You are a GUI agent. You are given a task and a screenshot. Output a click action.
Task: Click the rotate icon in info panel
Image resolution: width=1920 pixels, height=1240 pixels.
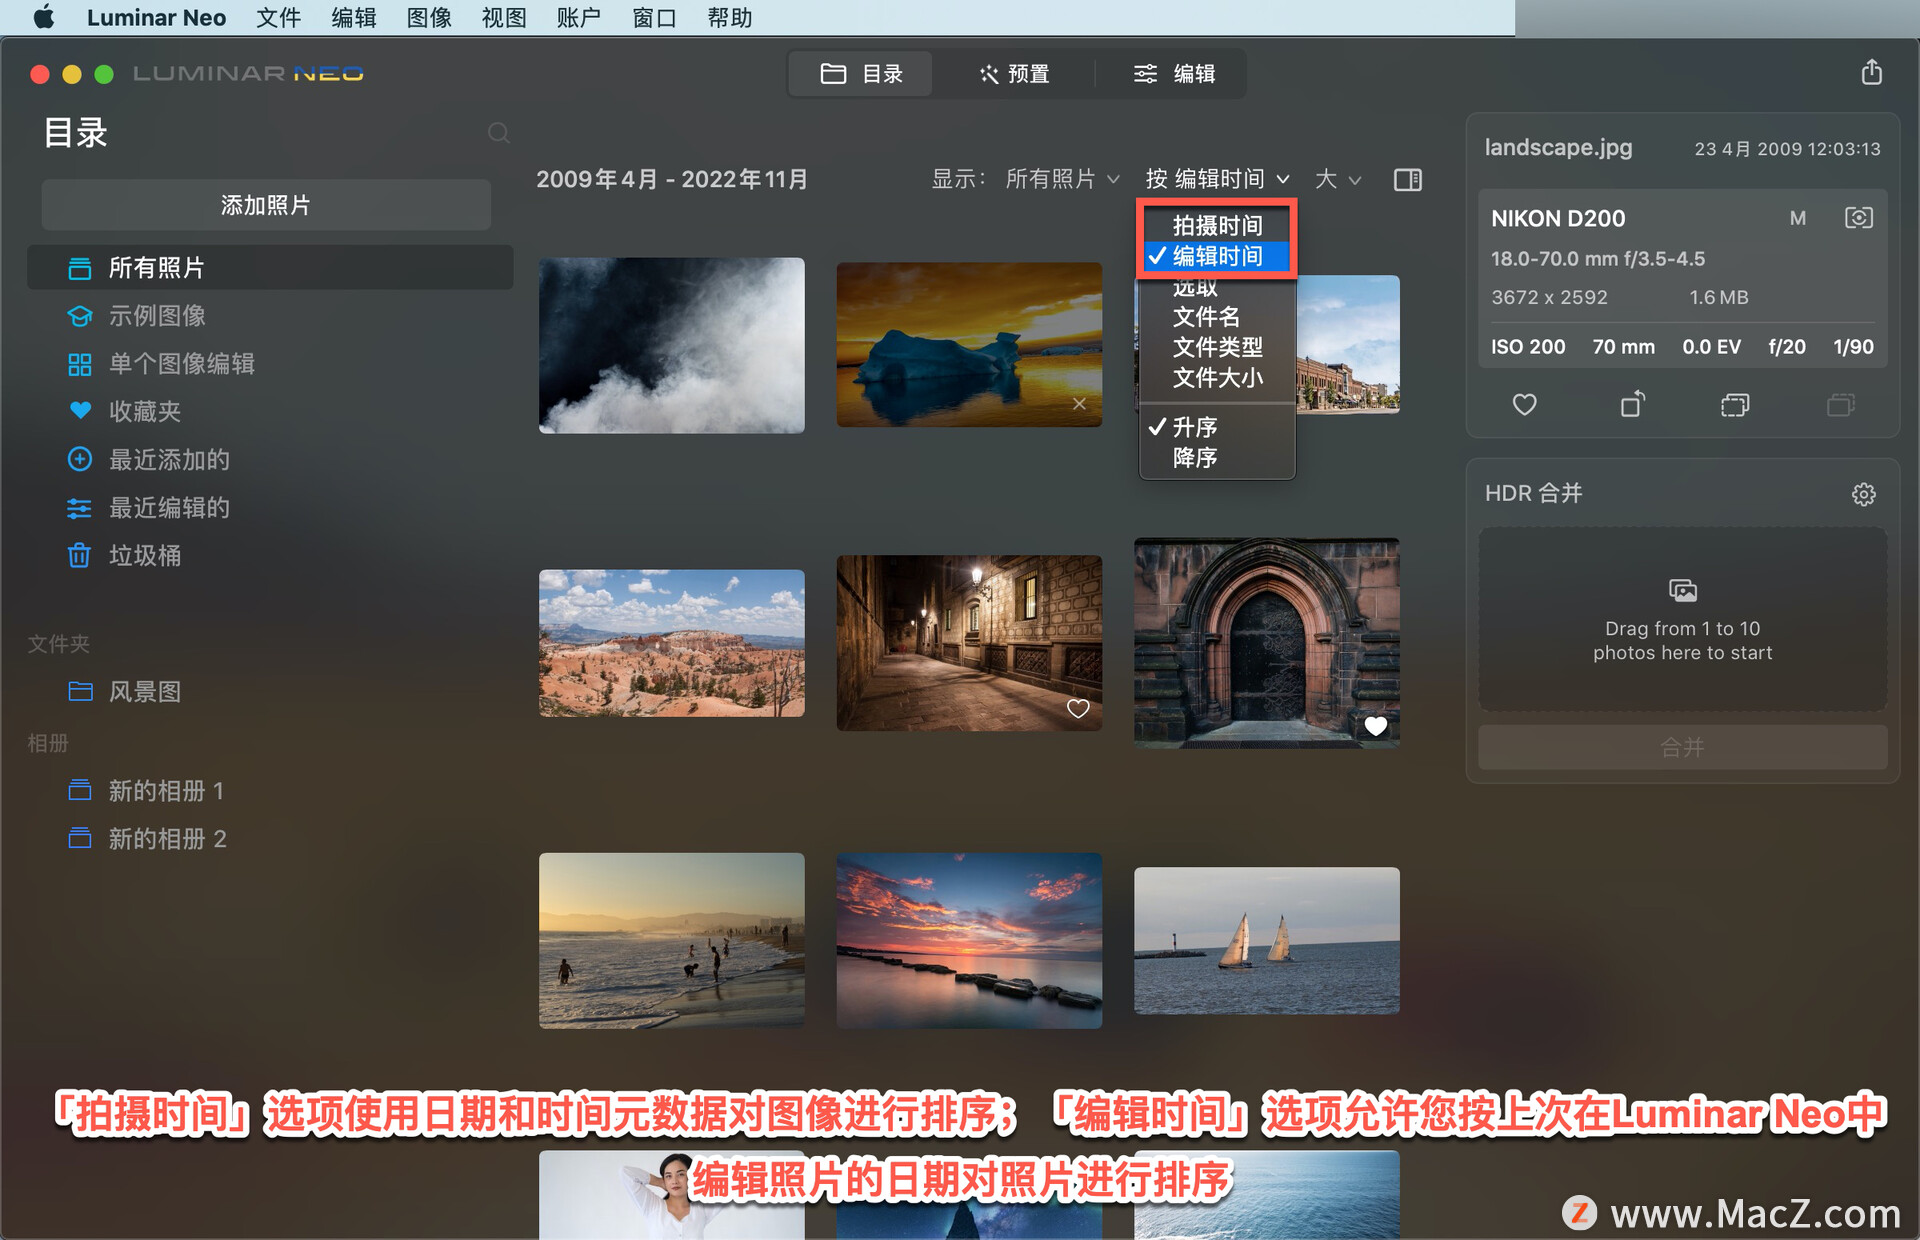pos(1632,404)
